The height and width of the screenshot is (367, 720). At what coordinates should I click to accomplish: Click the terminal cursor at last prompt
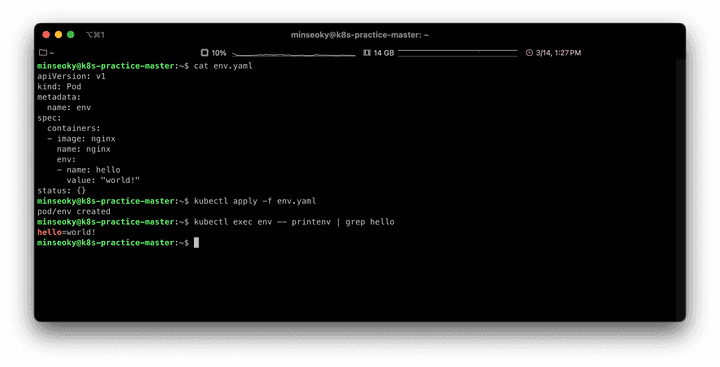197,243
